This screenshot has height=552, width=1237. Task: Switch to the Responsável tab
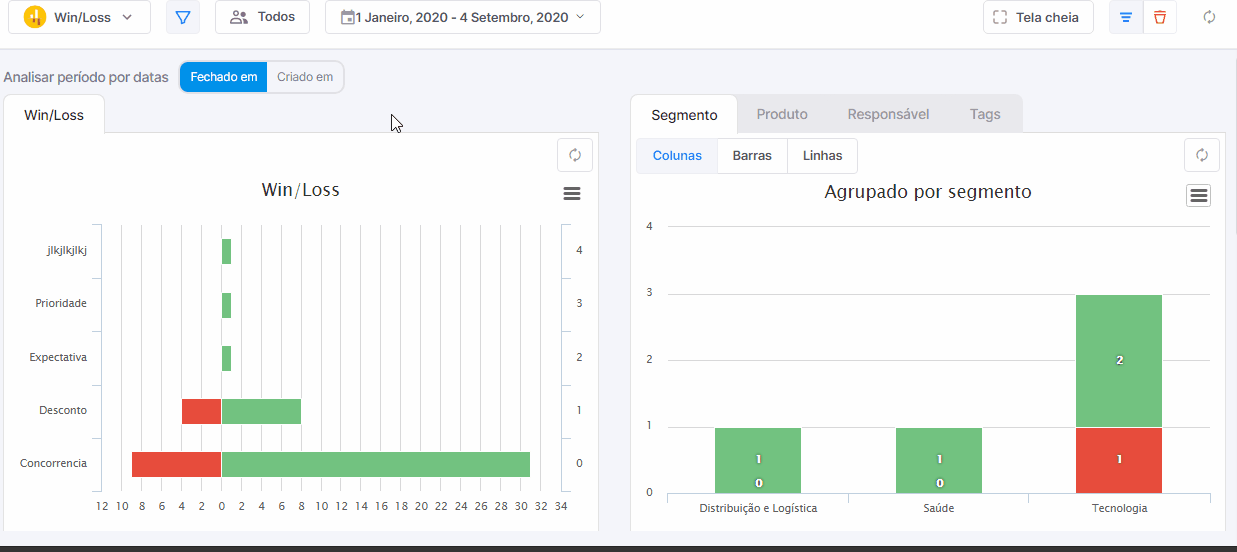point(888,114)
